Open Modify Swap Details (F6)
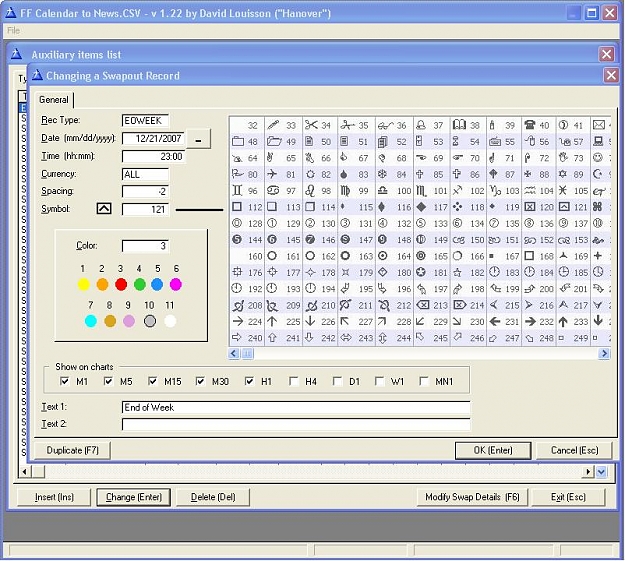625x561 pixels. click(x=472, y=497)
